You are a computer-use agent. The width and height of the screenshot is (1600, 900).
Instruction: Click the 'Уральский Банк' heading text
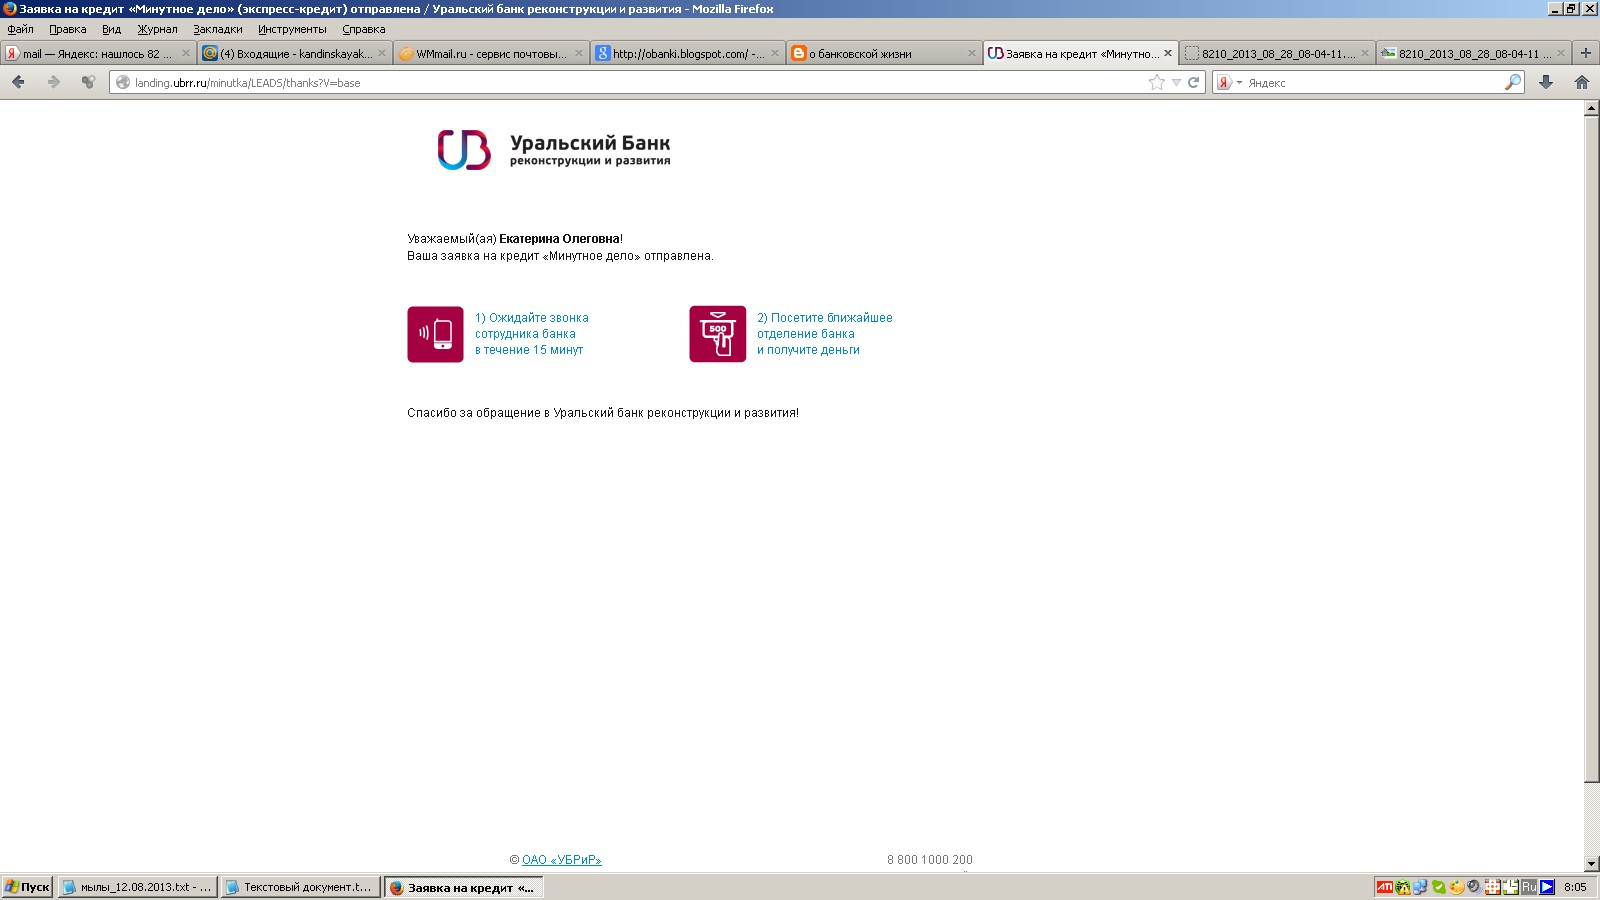click(x=590, y=143)
